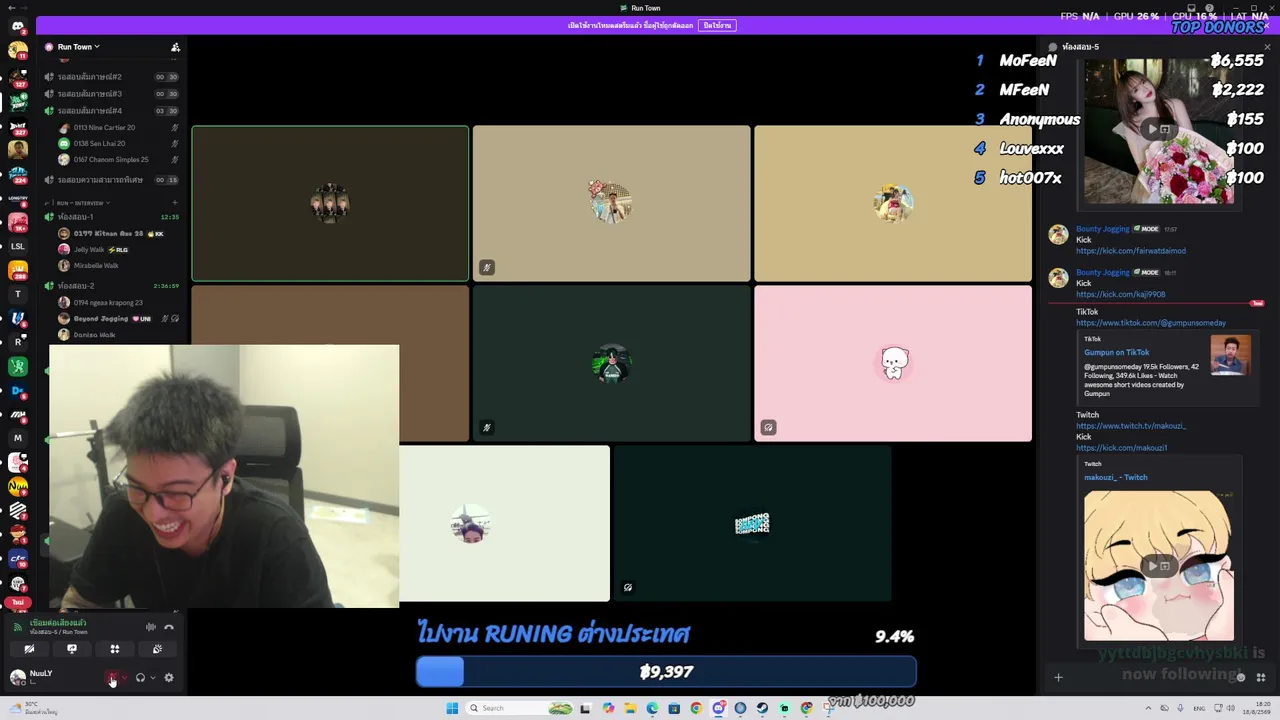Open the soundboard button
The width and height of the screenshot is (1280, 720).
[x=157, y=649]
